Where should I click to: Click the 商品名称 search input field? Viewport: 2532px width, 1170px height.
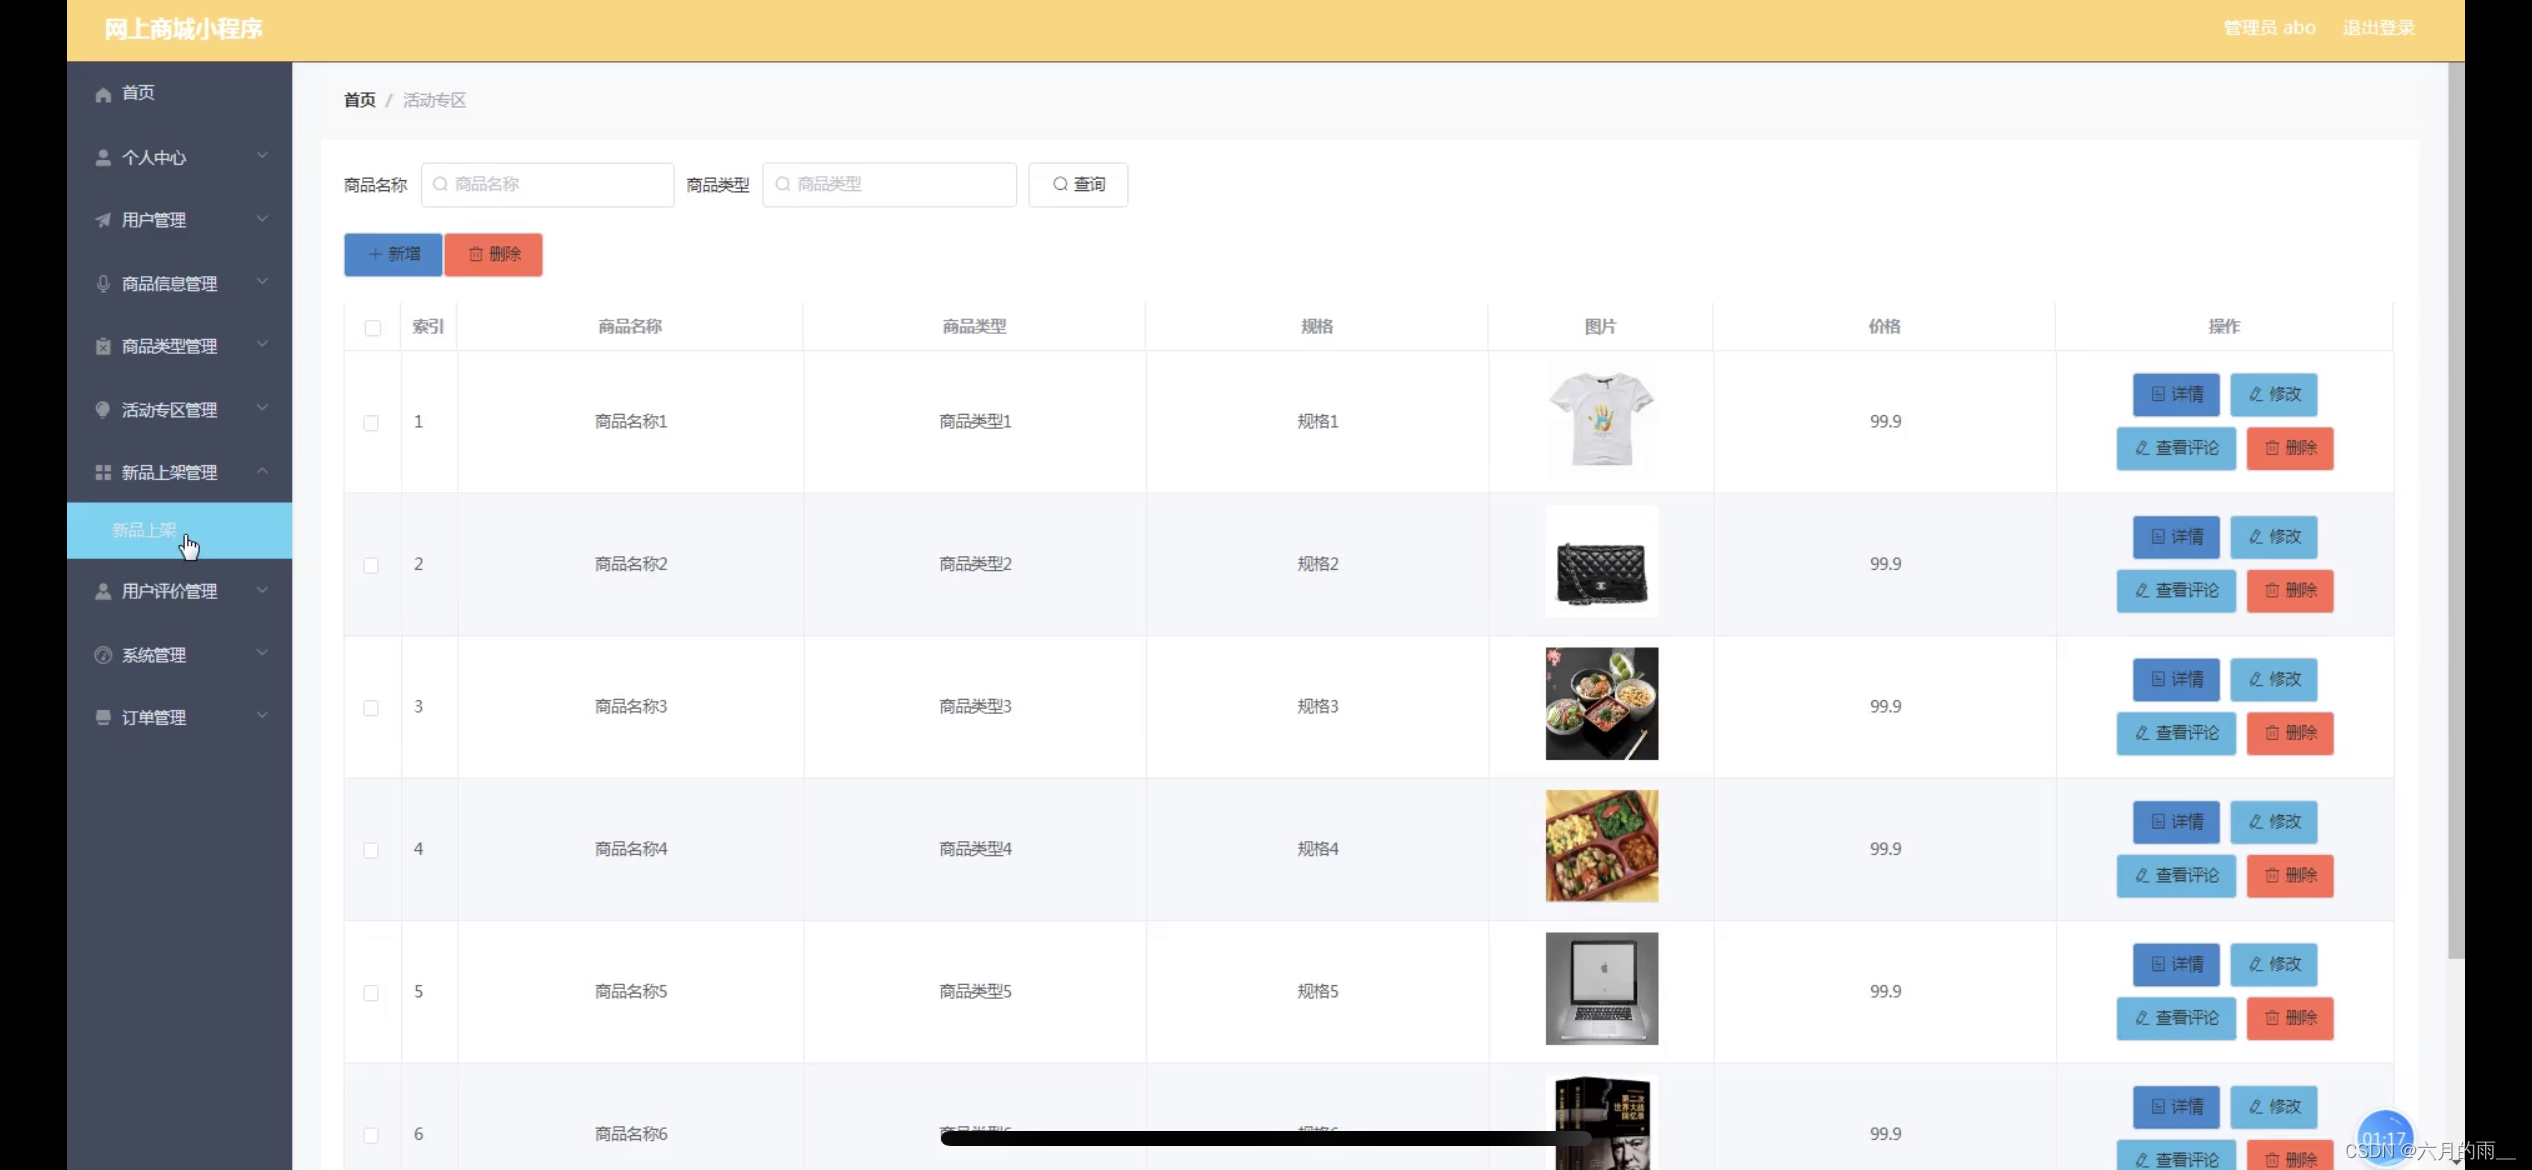[548, 185]
